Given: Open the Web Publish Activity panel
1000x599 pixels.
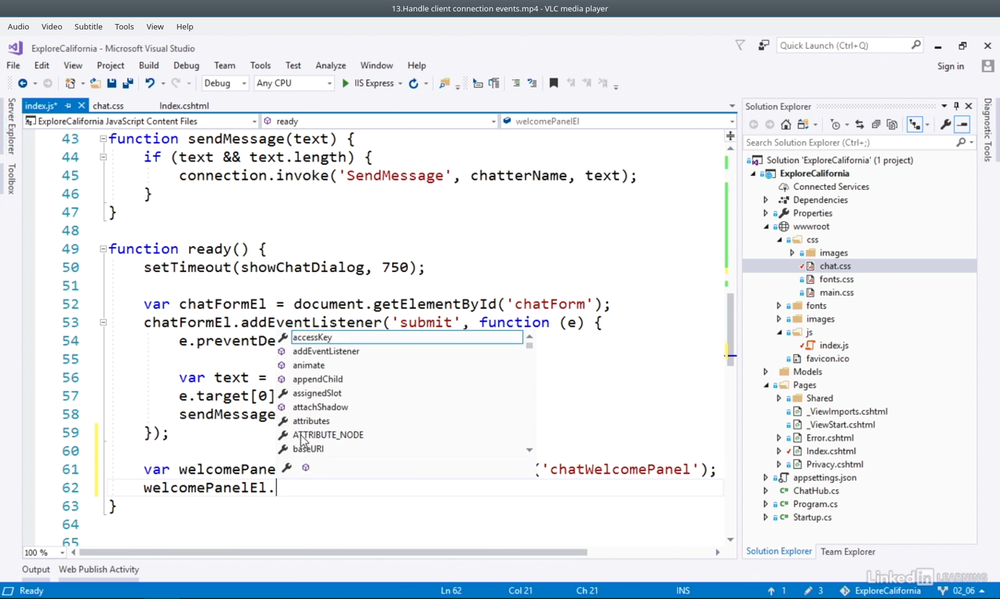Looking at the screenshot, I should point(99,570).
